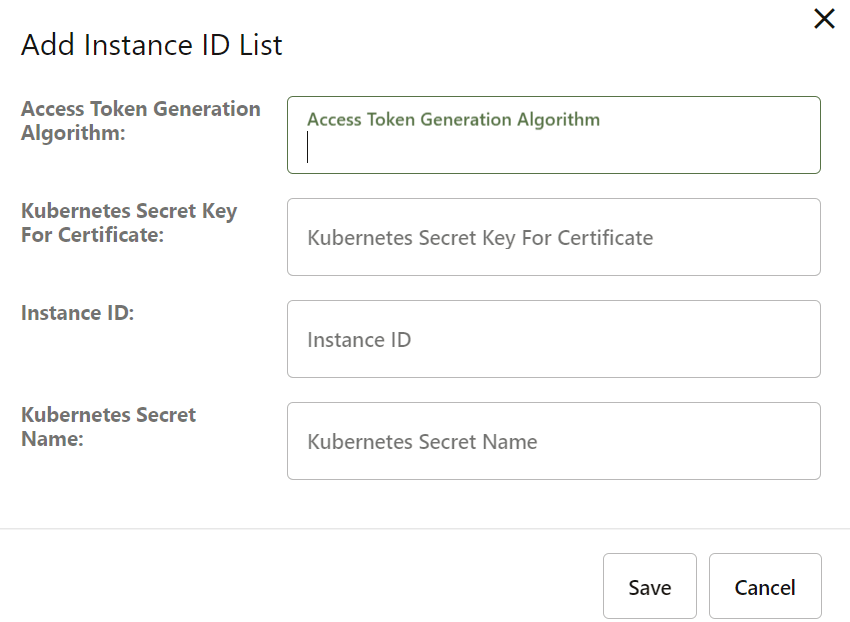Click Save to submit the instance details
Screen dimensions: 850x622
649,586
